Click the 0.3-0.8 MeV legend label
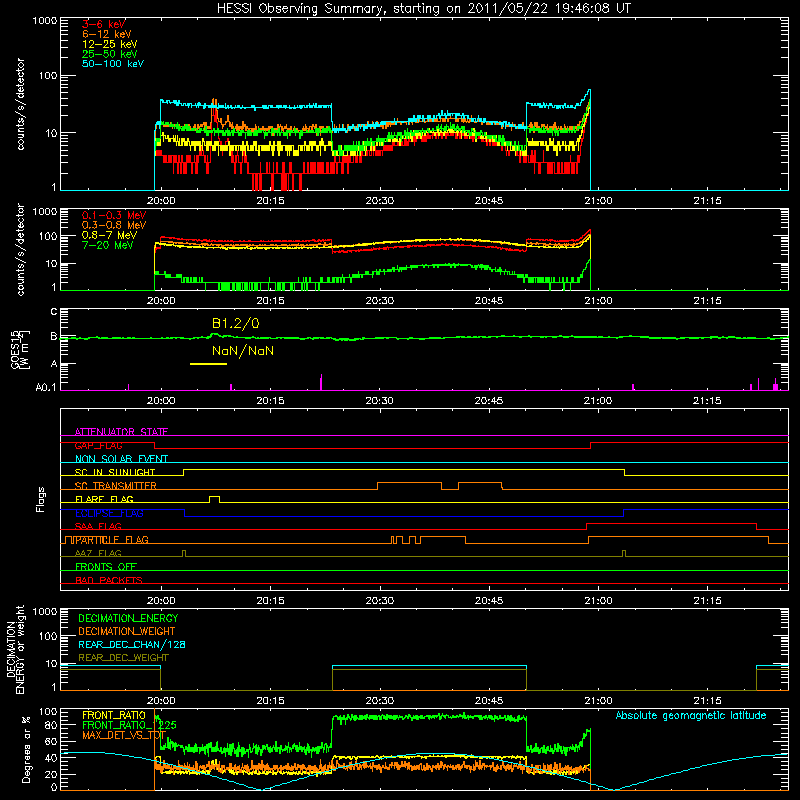Screen dimensions: 800x800 114,225
